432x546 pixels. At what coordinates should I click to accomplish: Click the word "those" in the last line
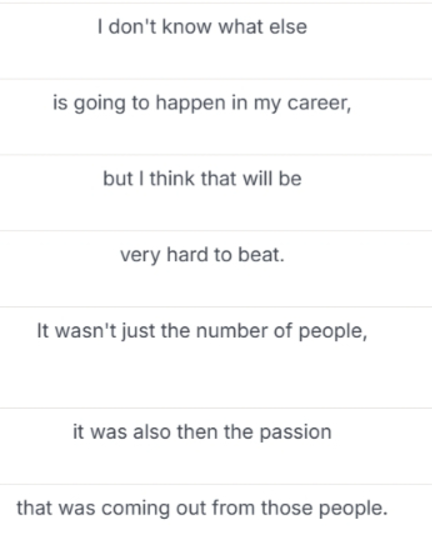287,508
